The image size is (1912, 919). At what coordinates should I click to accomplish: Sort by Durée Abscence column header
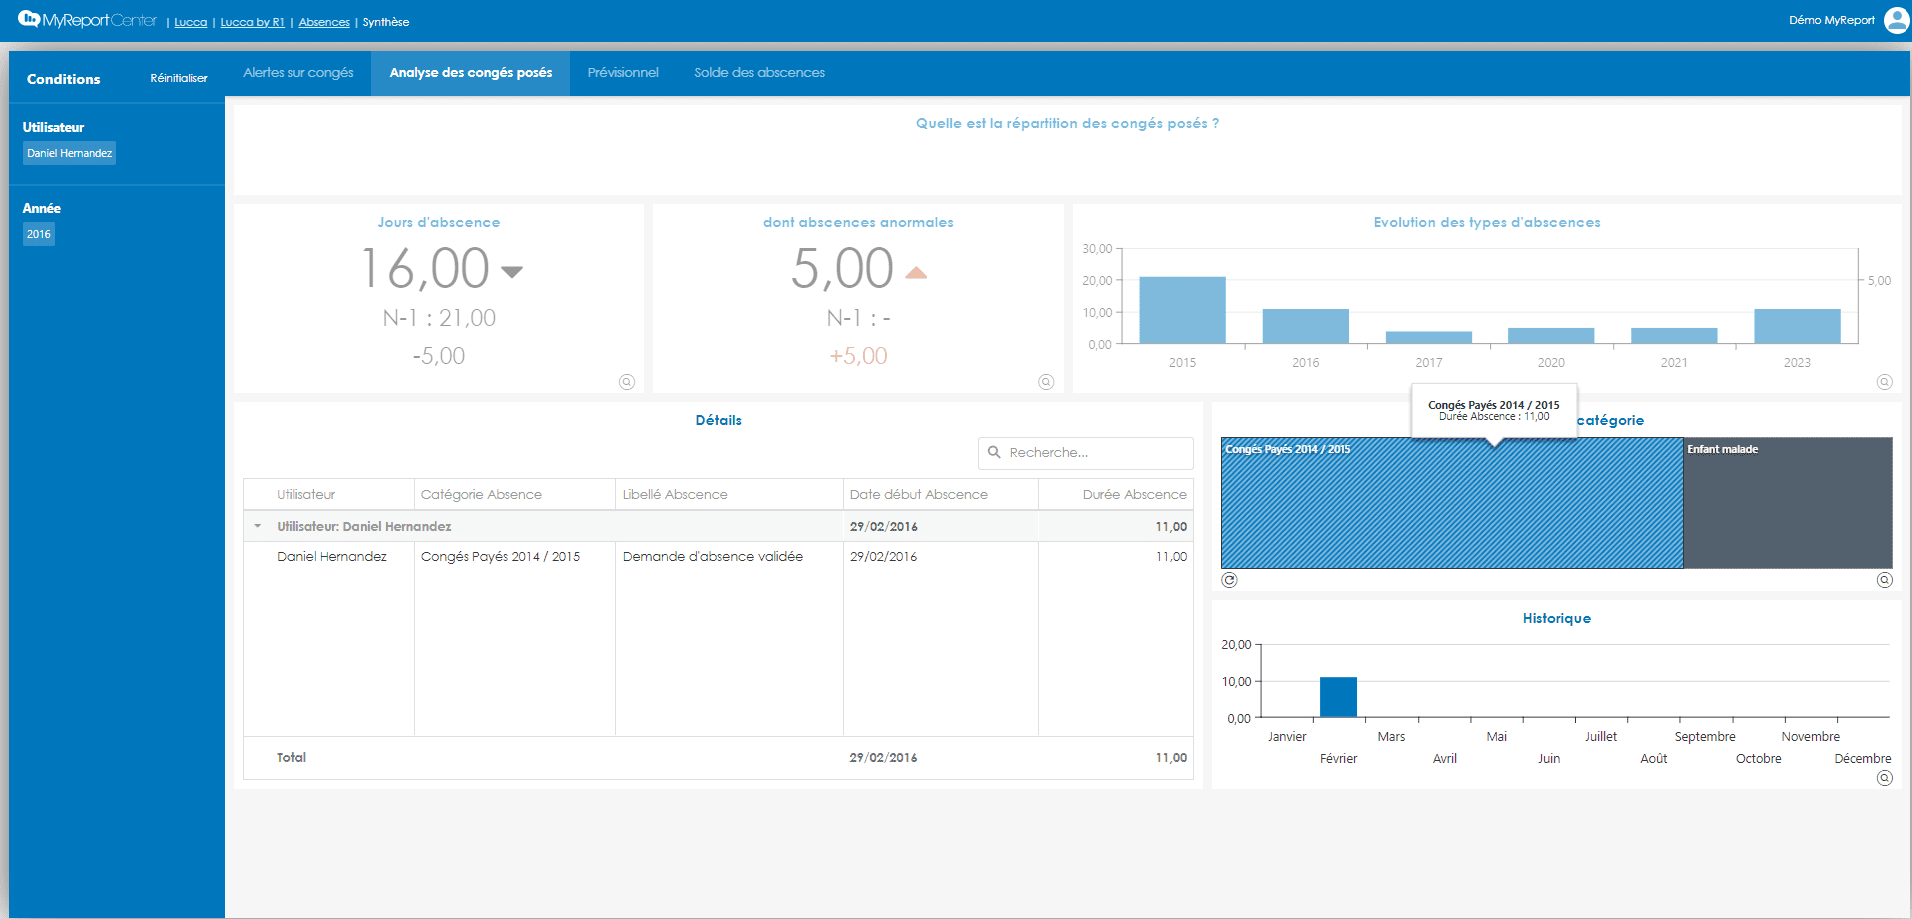tap(1133, 494)
